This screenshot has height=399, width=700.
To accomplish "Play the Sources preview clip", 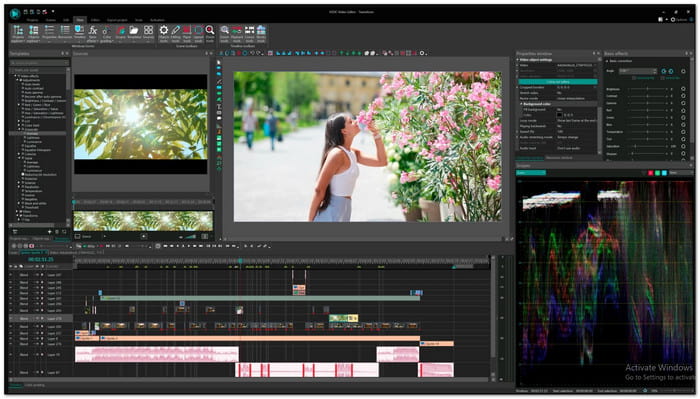I will (105, 237).
